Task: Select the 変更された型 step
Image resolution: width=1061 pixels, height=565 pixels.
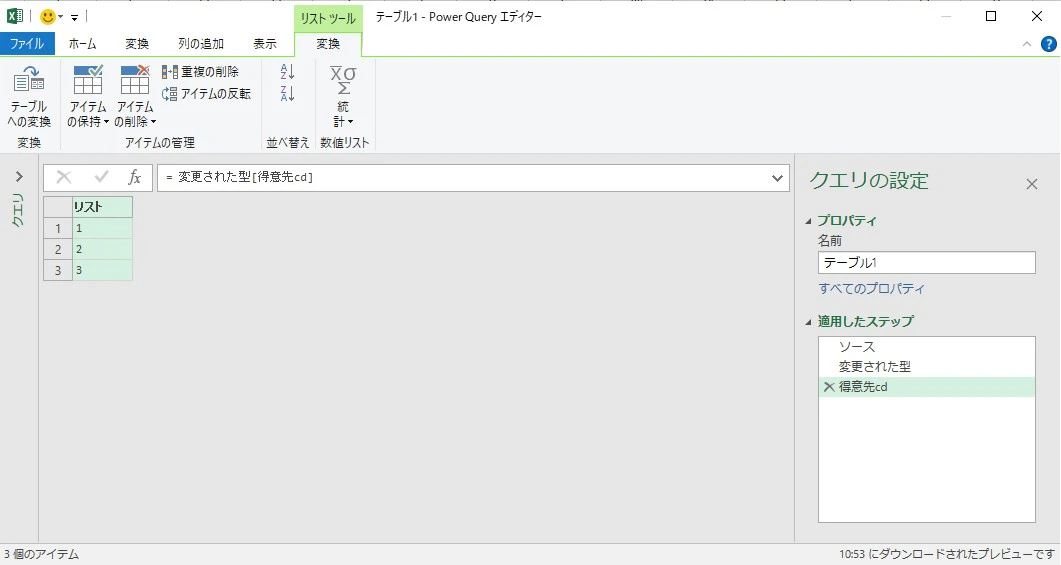Action: (x=926, y=367)
